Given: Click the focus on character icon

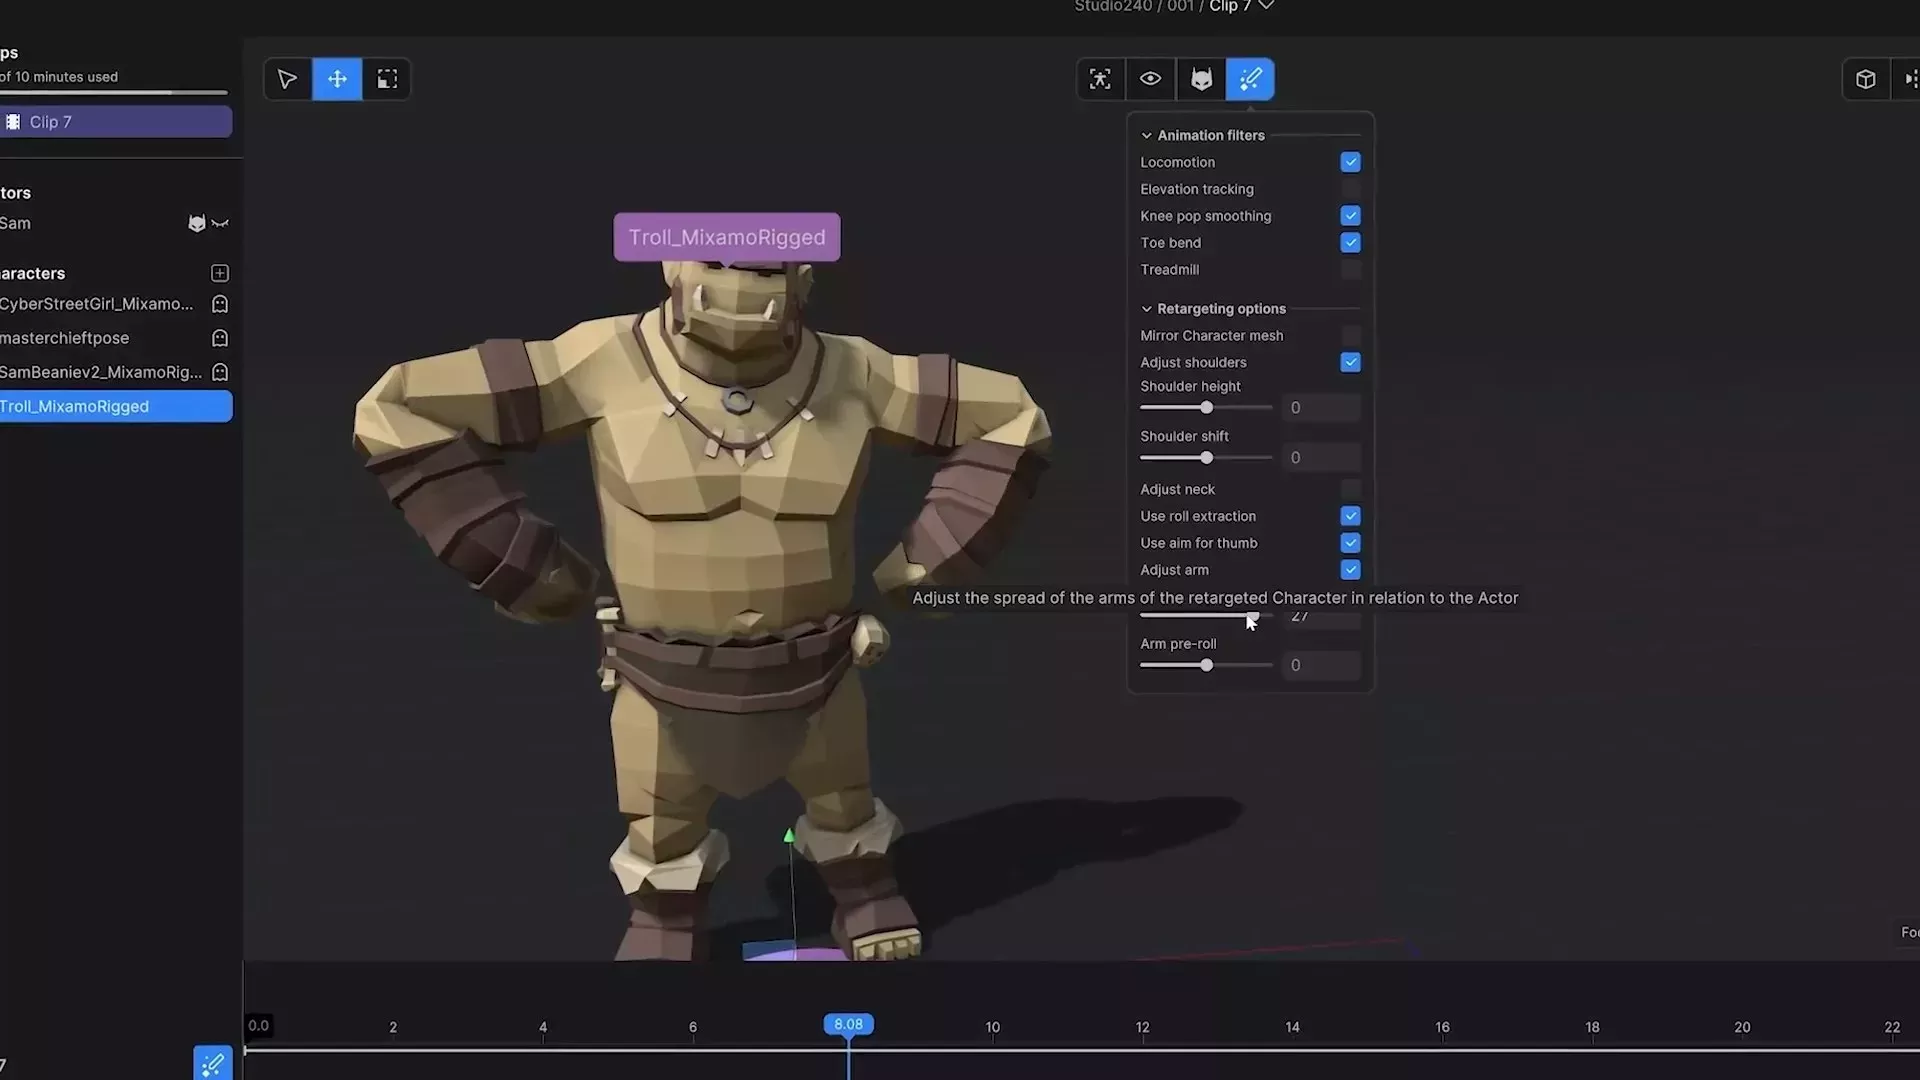Looking at the screenshot, I should pos(1100,79).
